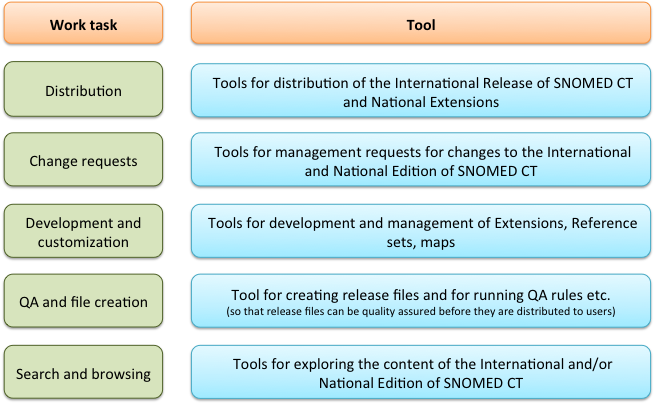
Task: Click the Extensions, Reference sets, maps tool box
Action: (x=421, y=232)
